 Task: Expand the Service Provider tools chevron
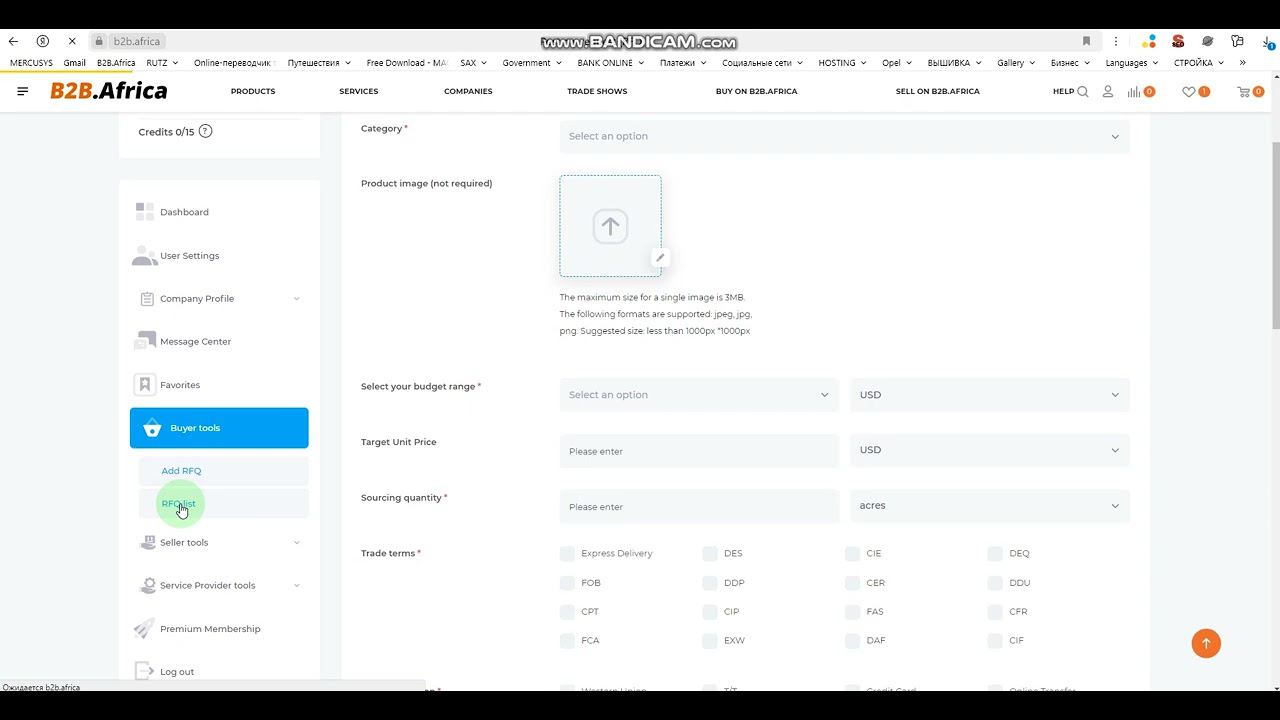click(x=297, y=585)
